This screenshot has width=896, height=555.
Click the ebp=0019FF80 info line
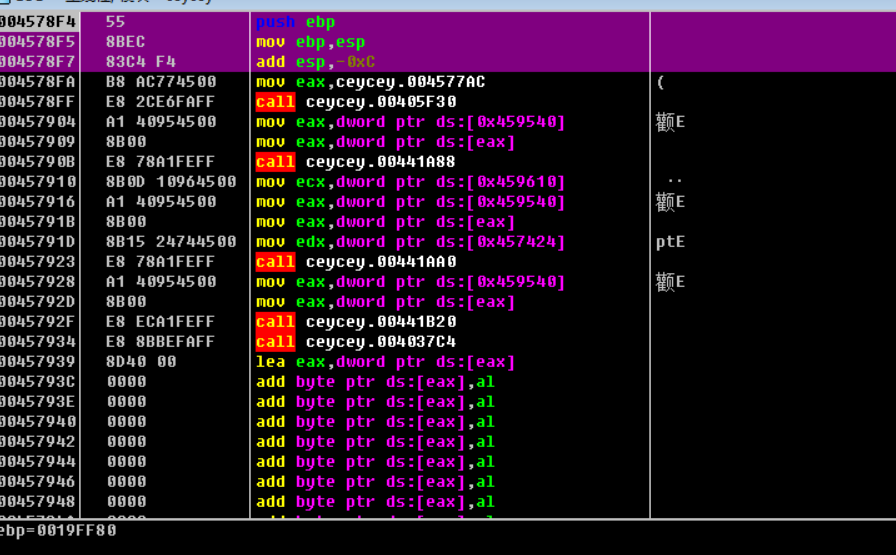click(x=58, y=531)
